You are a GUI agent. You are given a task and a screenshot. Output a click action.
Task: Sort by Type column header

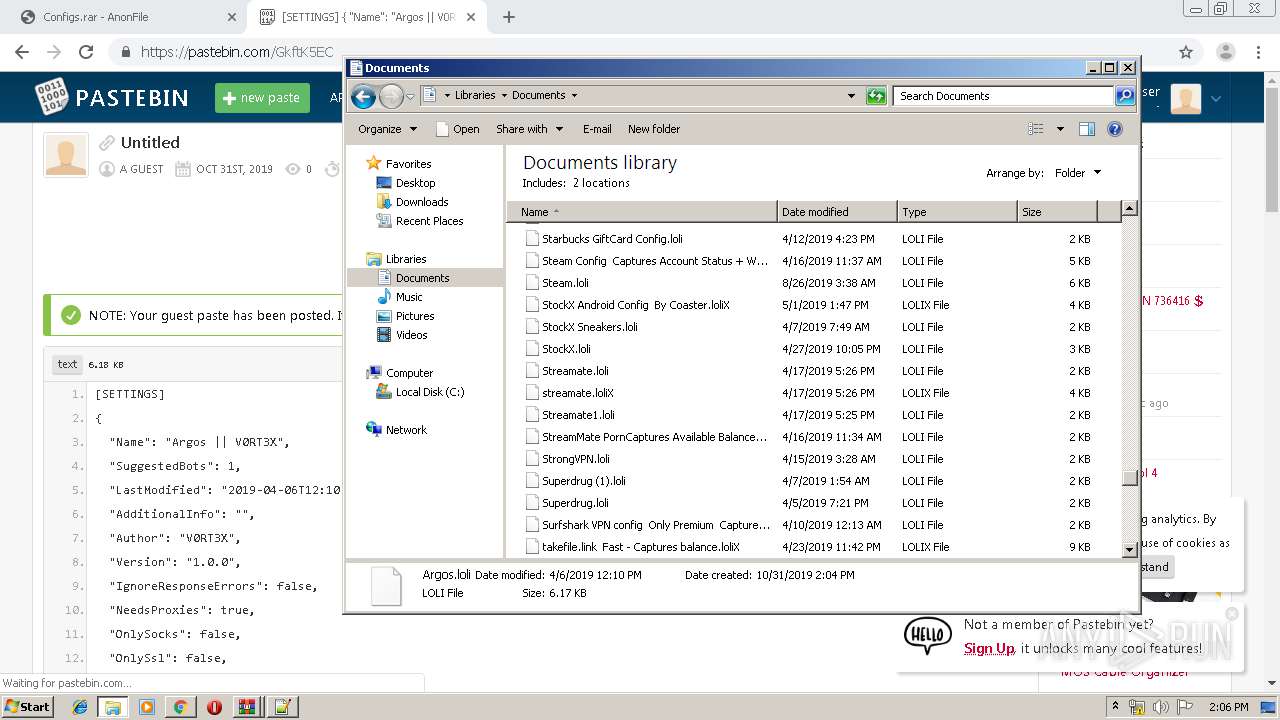click(957, 212)
